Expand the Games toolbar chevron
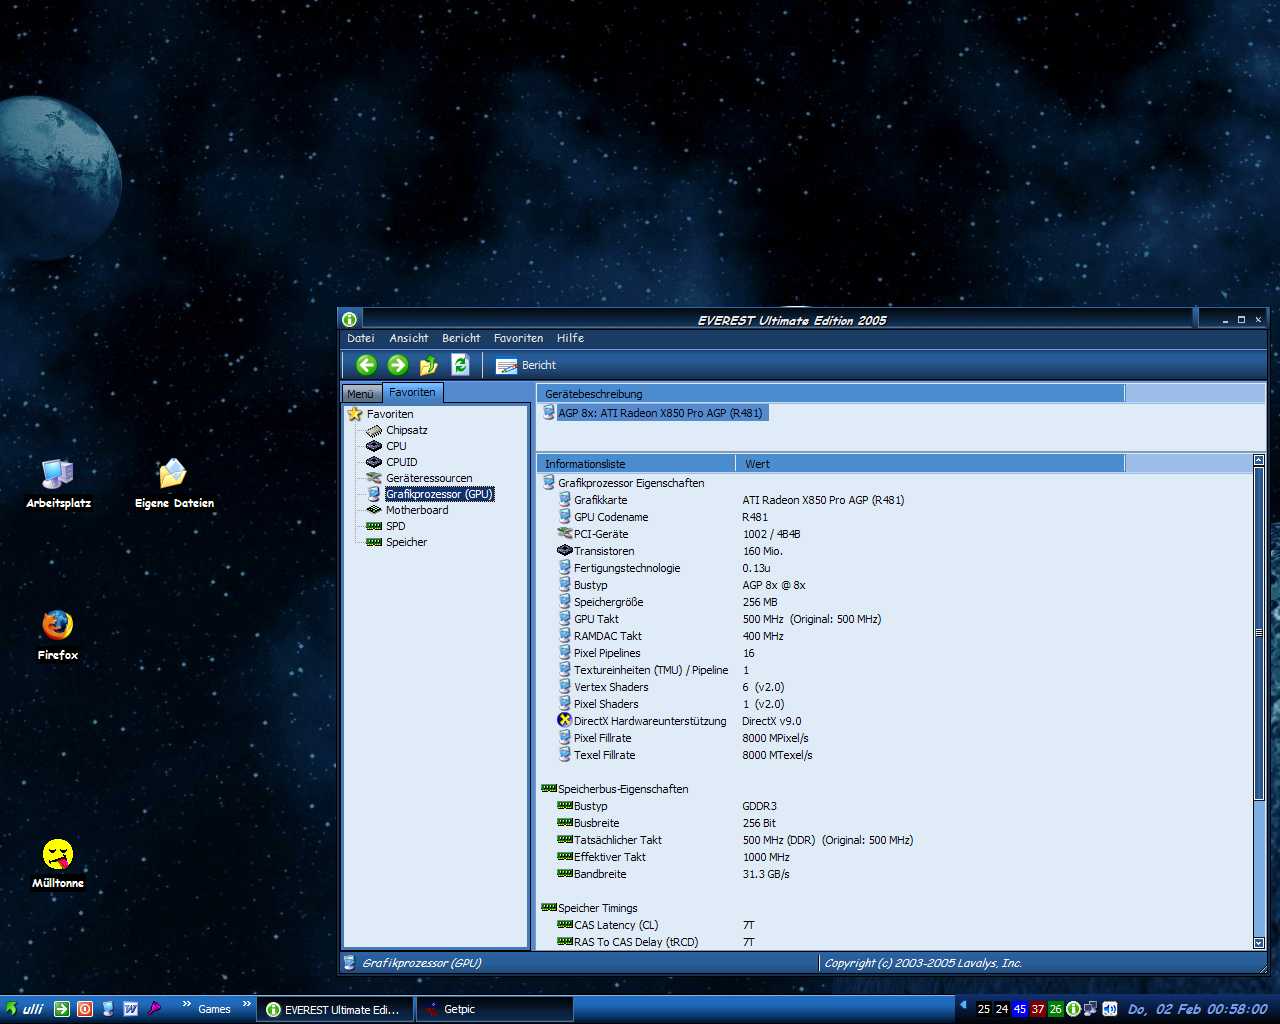The width and height of the screenshot is (1280, 1024). pyautogui.click(x=247, y=1005)
